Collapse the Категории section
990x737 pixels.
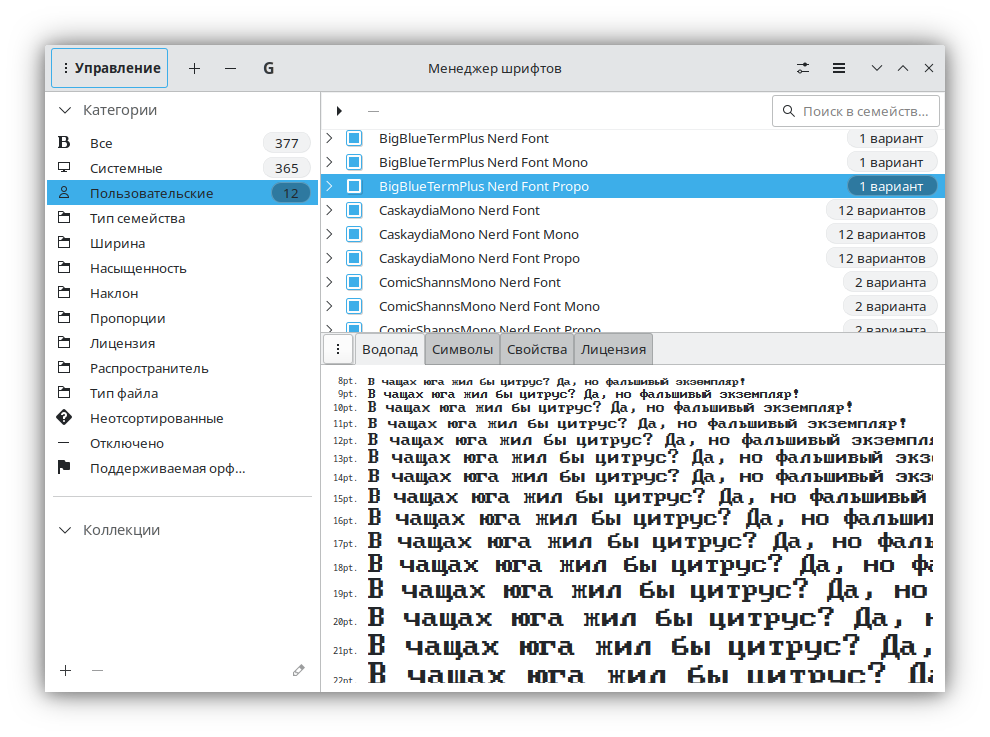64,110
